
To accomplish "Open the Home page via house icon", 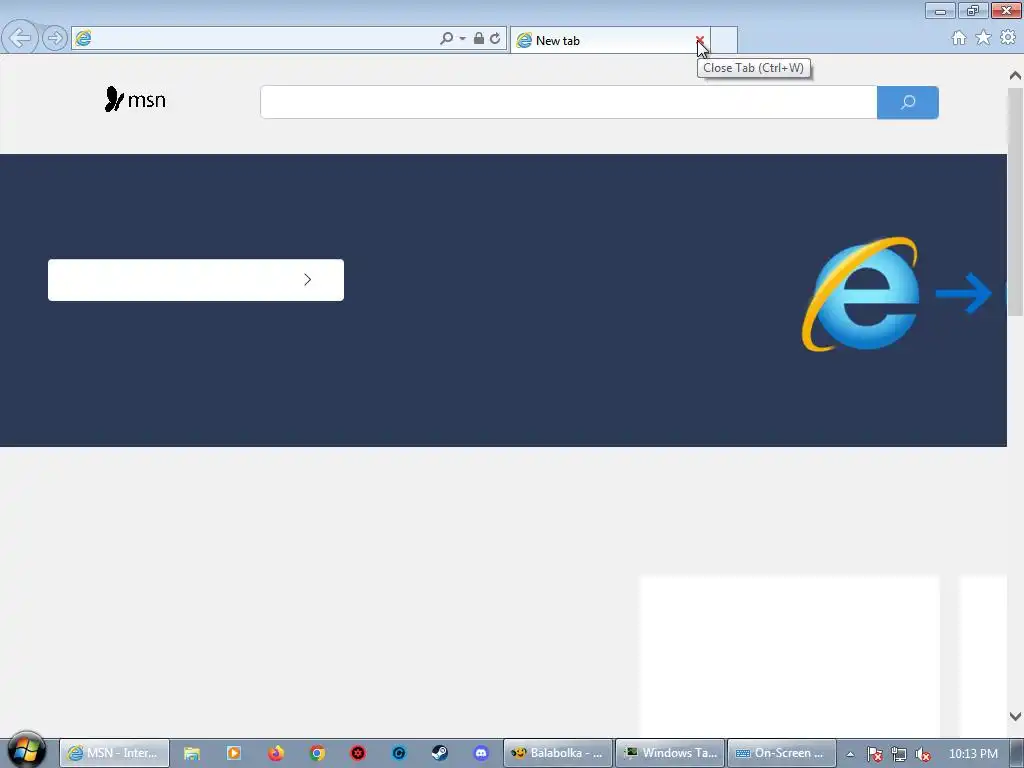I will [x=959, y=38].
